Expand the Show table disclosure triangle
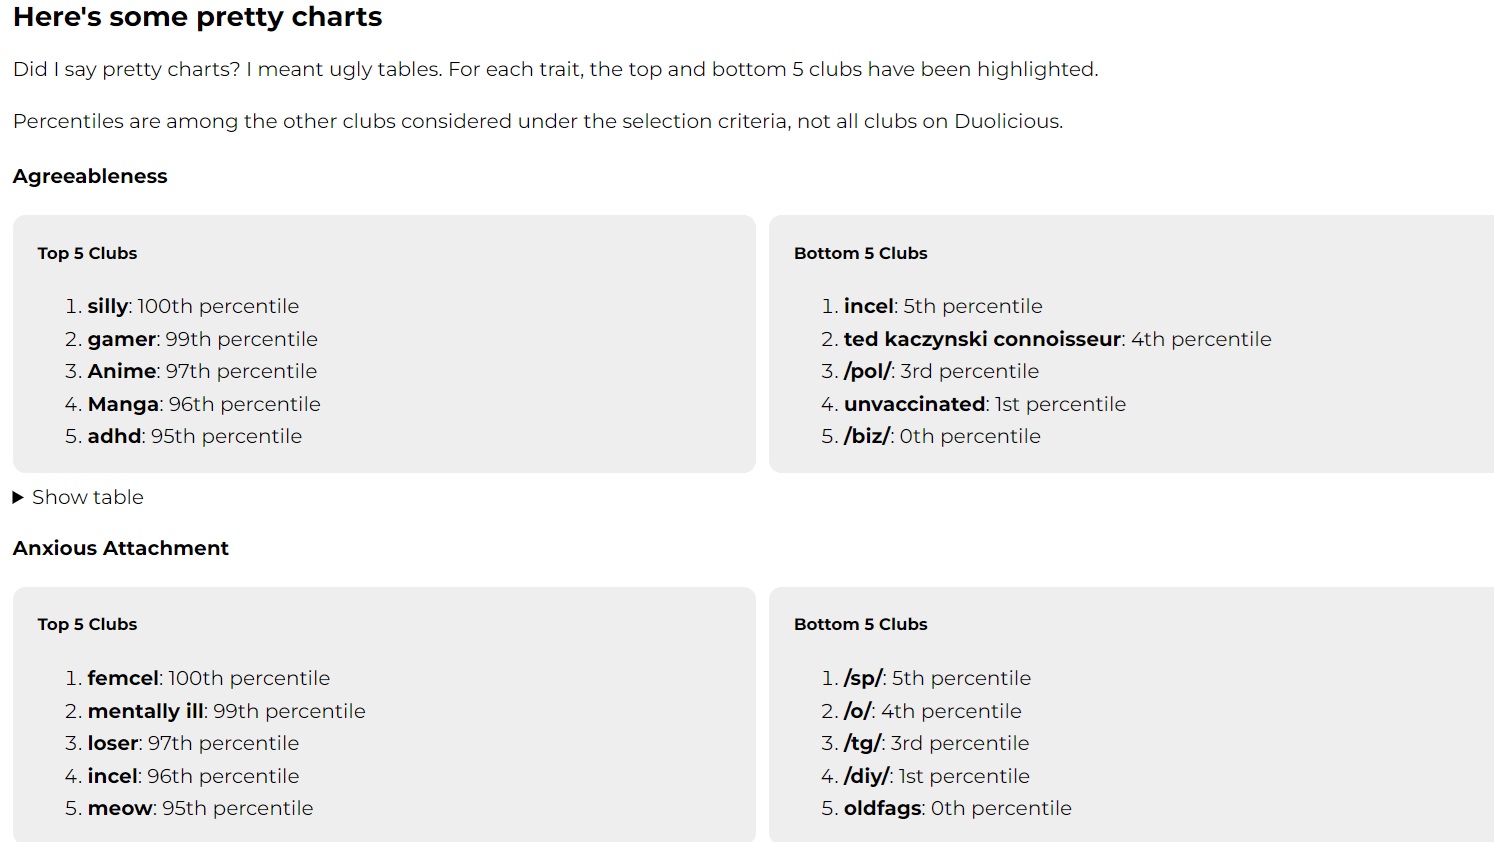This screenshot has width=1494, height=842. (18, 497)
